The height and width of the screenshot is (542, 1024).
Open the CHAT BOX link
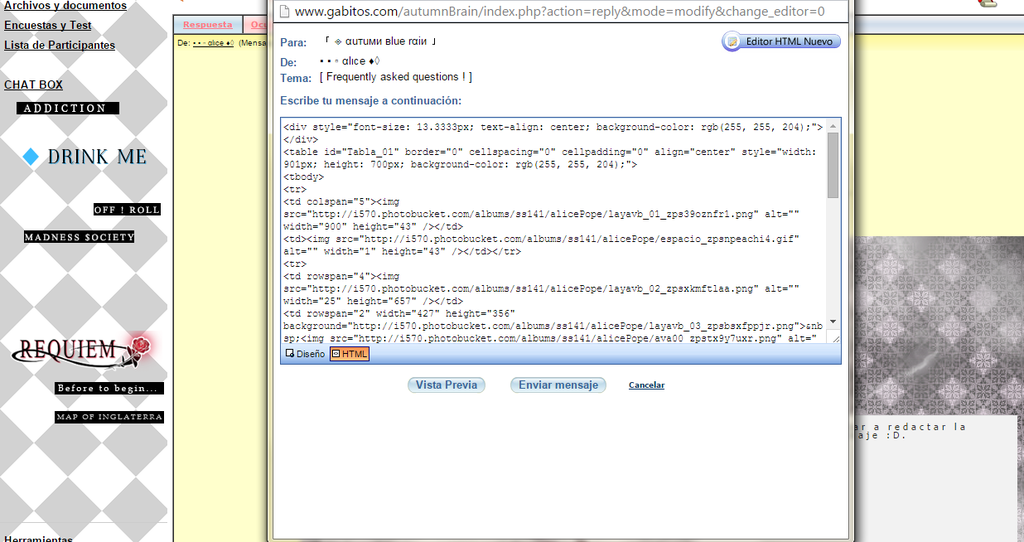tap(33, 85)
